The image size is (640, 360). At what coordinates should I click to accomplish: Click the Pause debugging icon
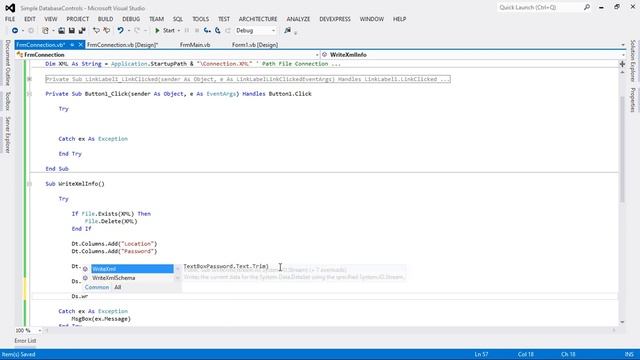click(187, 31)
